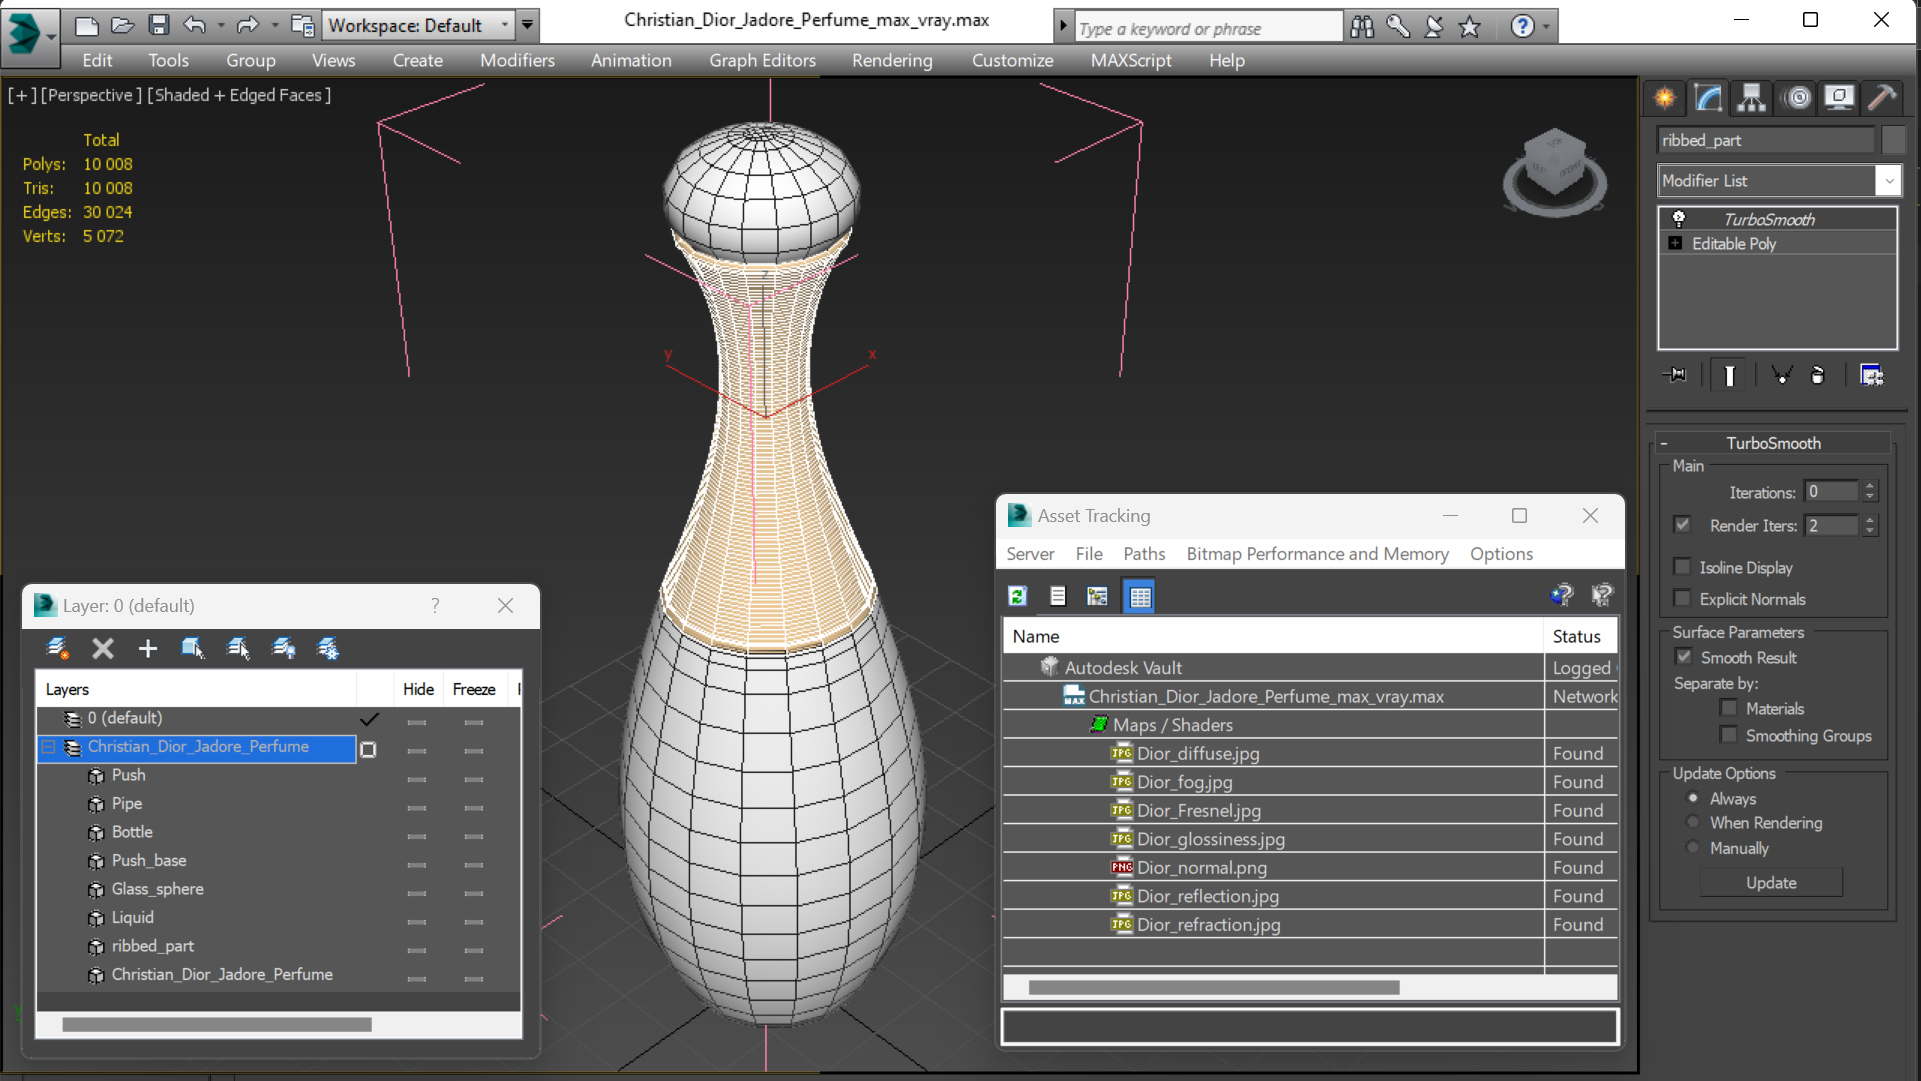Click the Iterations value field
The image size is (1921, 1081).
pyautogui.click(x=1831, y=492)
